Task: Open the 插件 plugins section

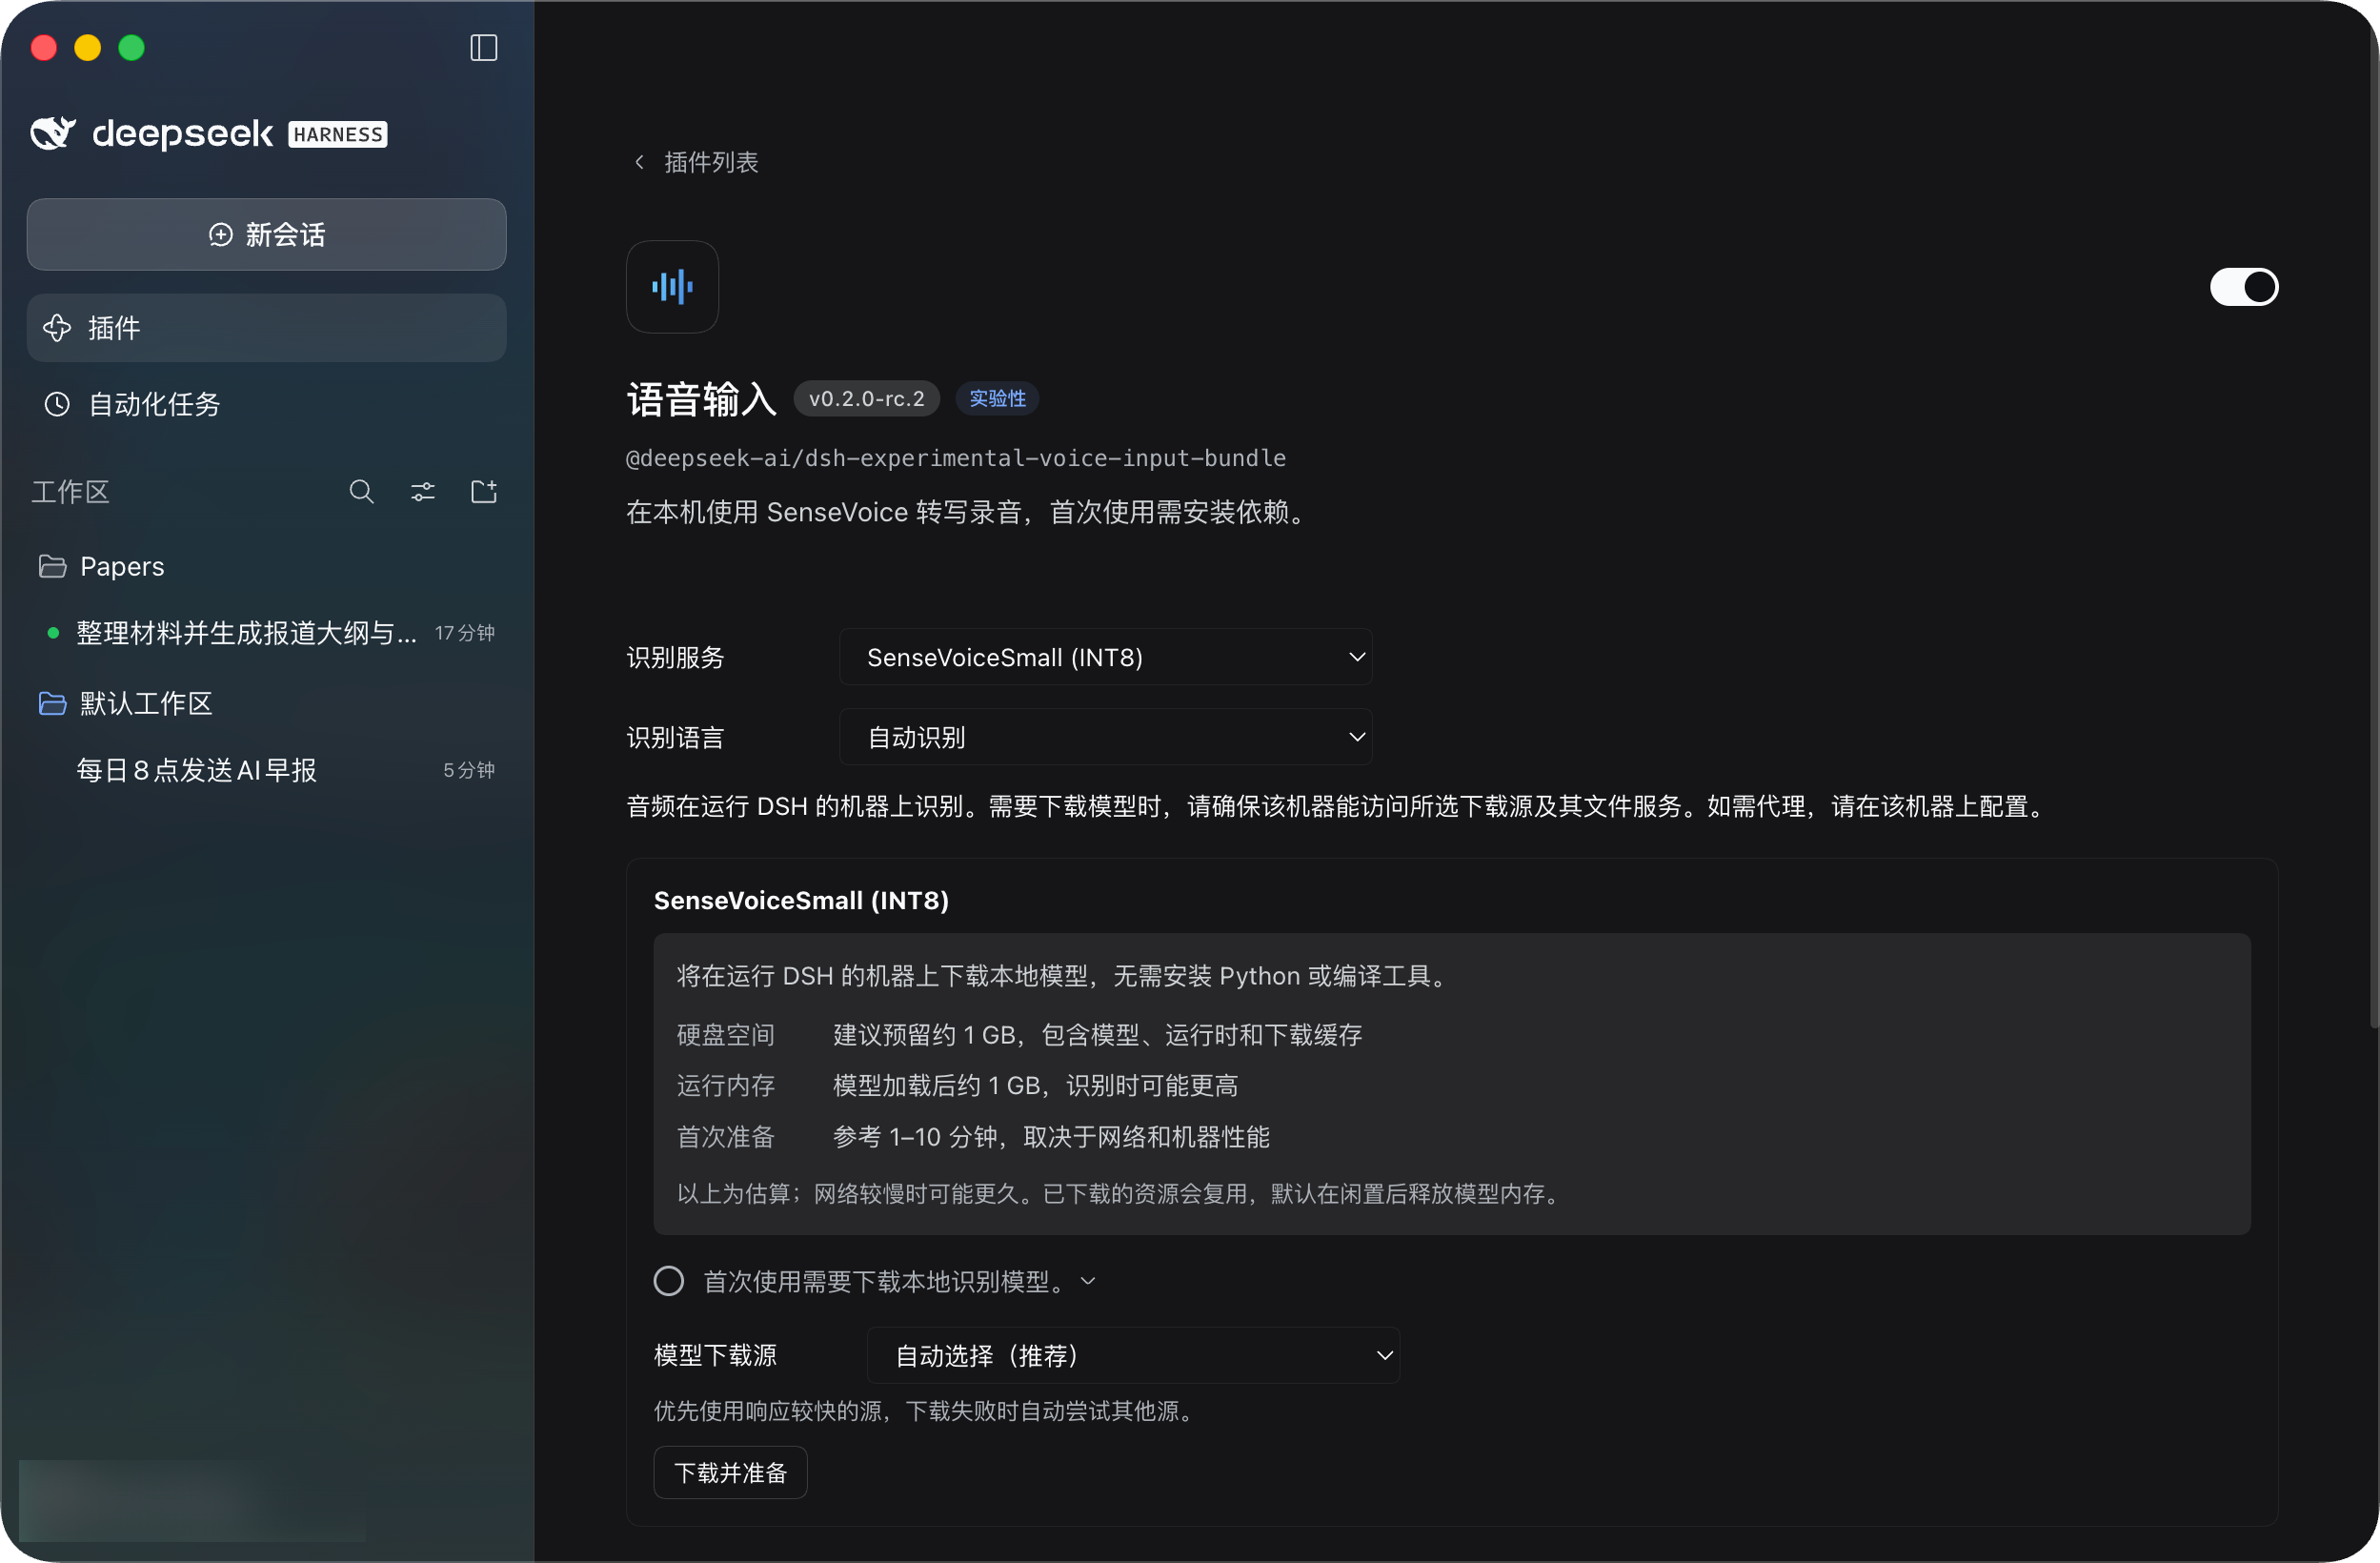Action: (267, 328)
